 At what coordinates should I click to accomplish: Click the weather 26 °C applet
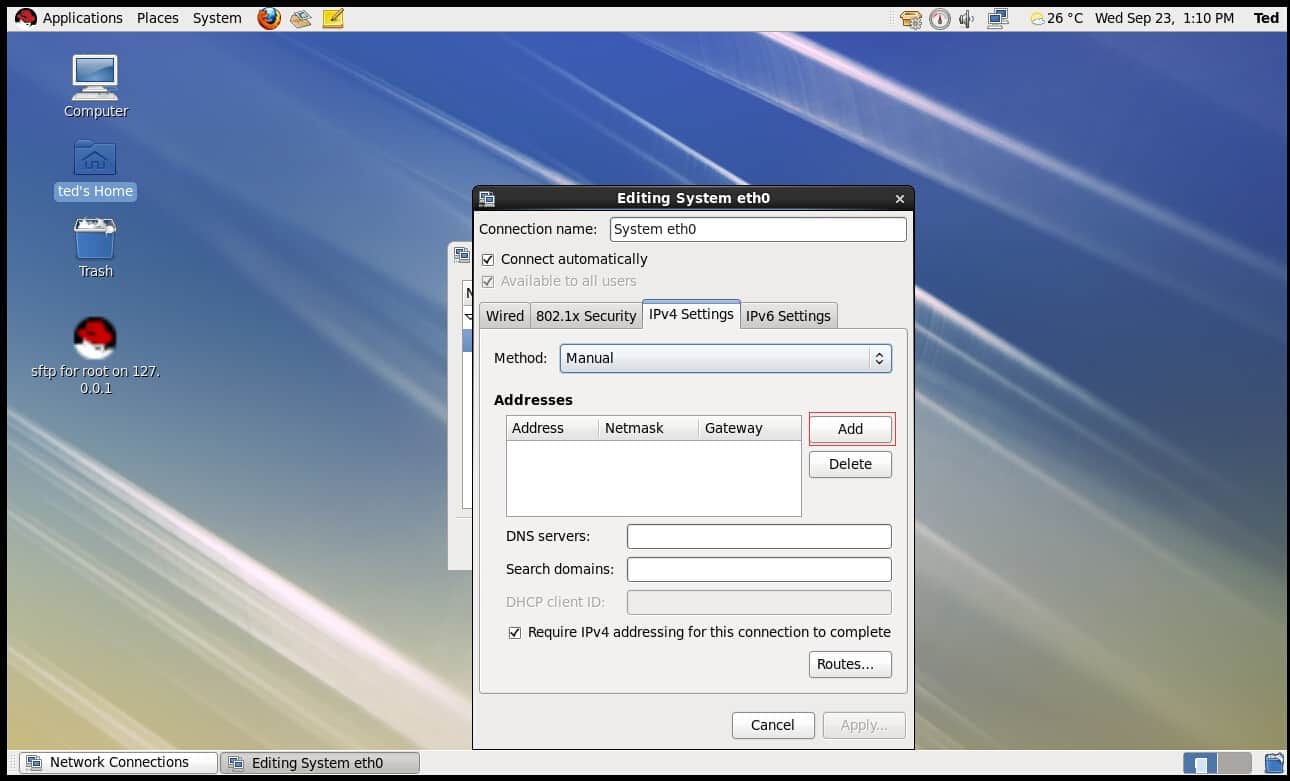pos(1056,18)
